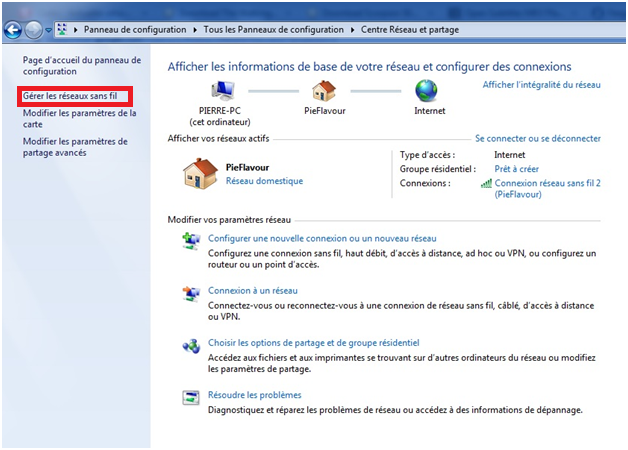Open Connexion à un réseau link

pos(253,291)
